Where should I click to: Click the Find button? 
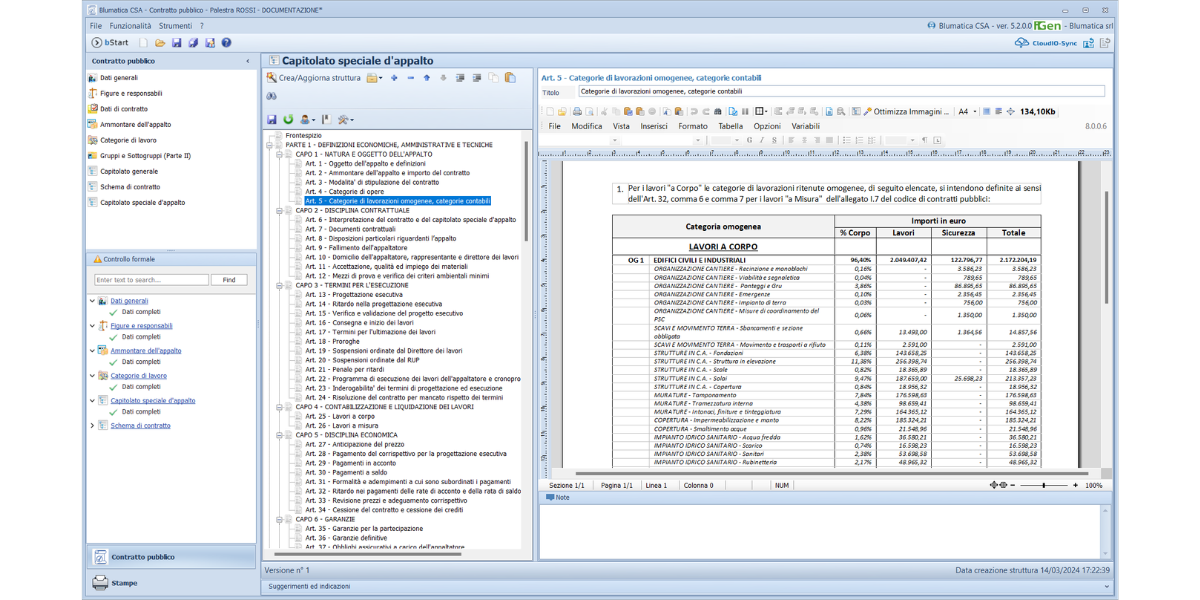(229, 280)
